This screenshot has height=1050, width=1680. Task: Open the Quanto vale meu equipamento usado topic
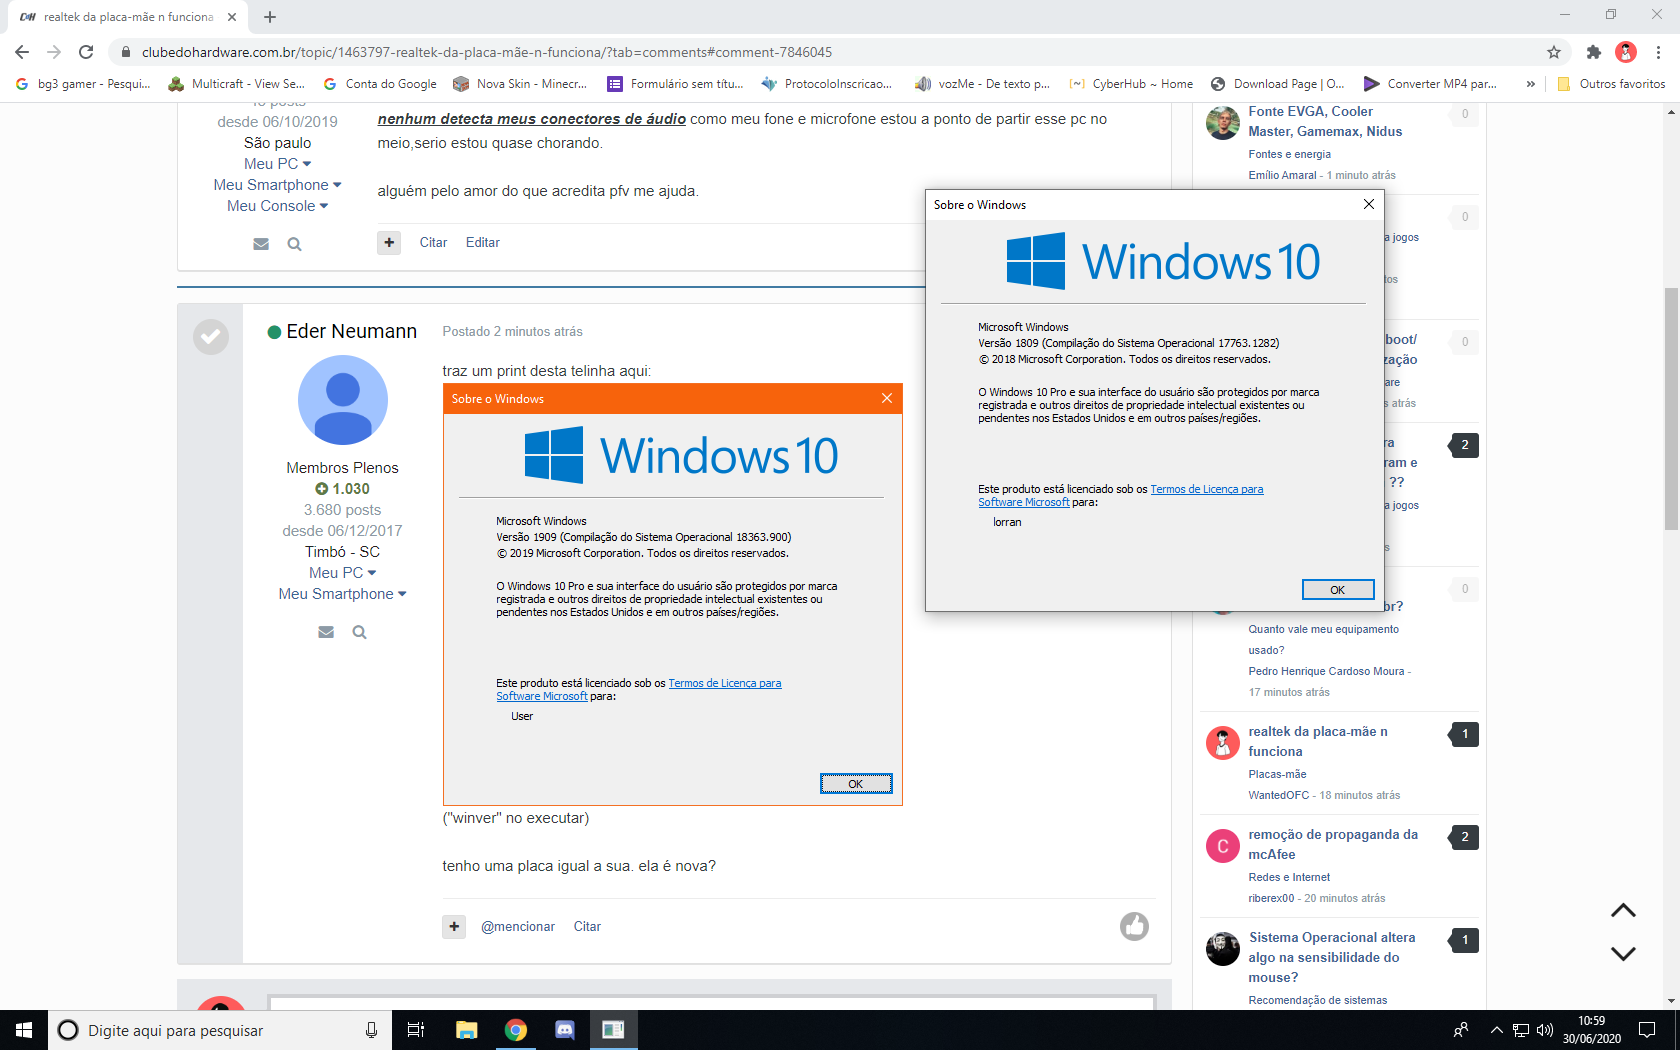coord(1324,639)
